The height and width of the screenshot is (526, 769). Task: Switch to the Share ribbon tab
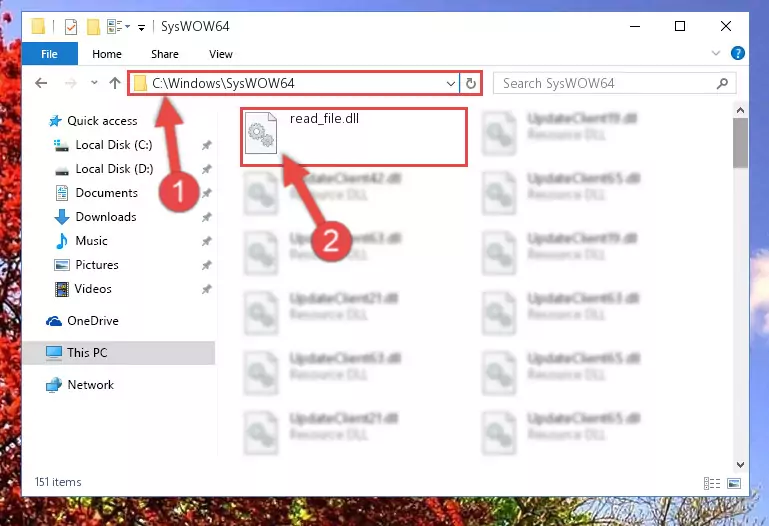pyautogui.click(x=165, y=54)
